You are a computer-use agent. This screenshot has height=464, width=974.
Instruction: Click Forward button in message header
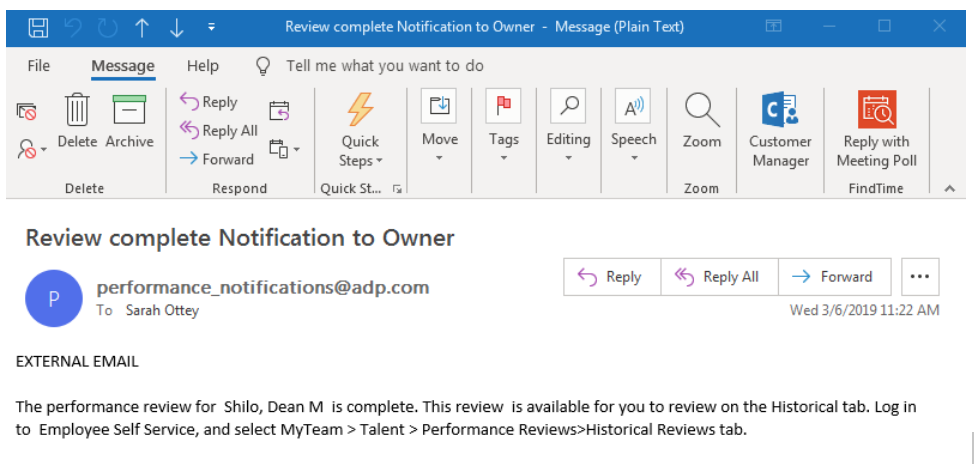click(834, 277)
